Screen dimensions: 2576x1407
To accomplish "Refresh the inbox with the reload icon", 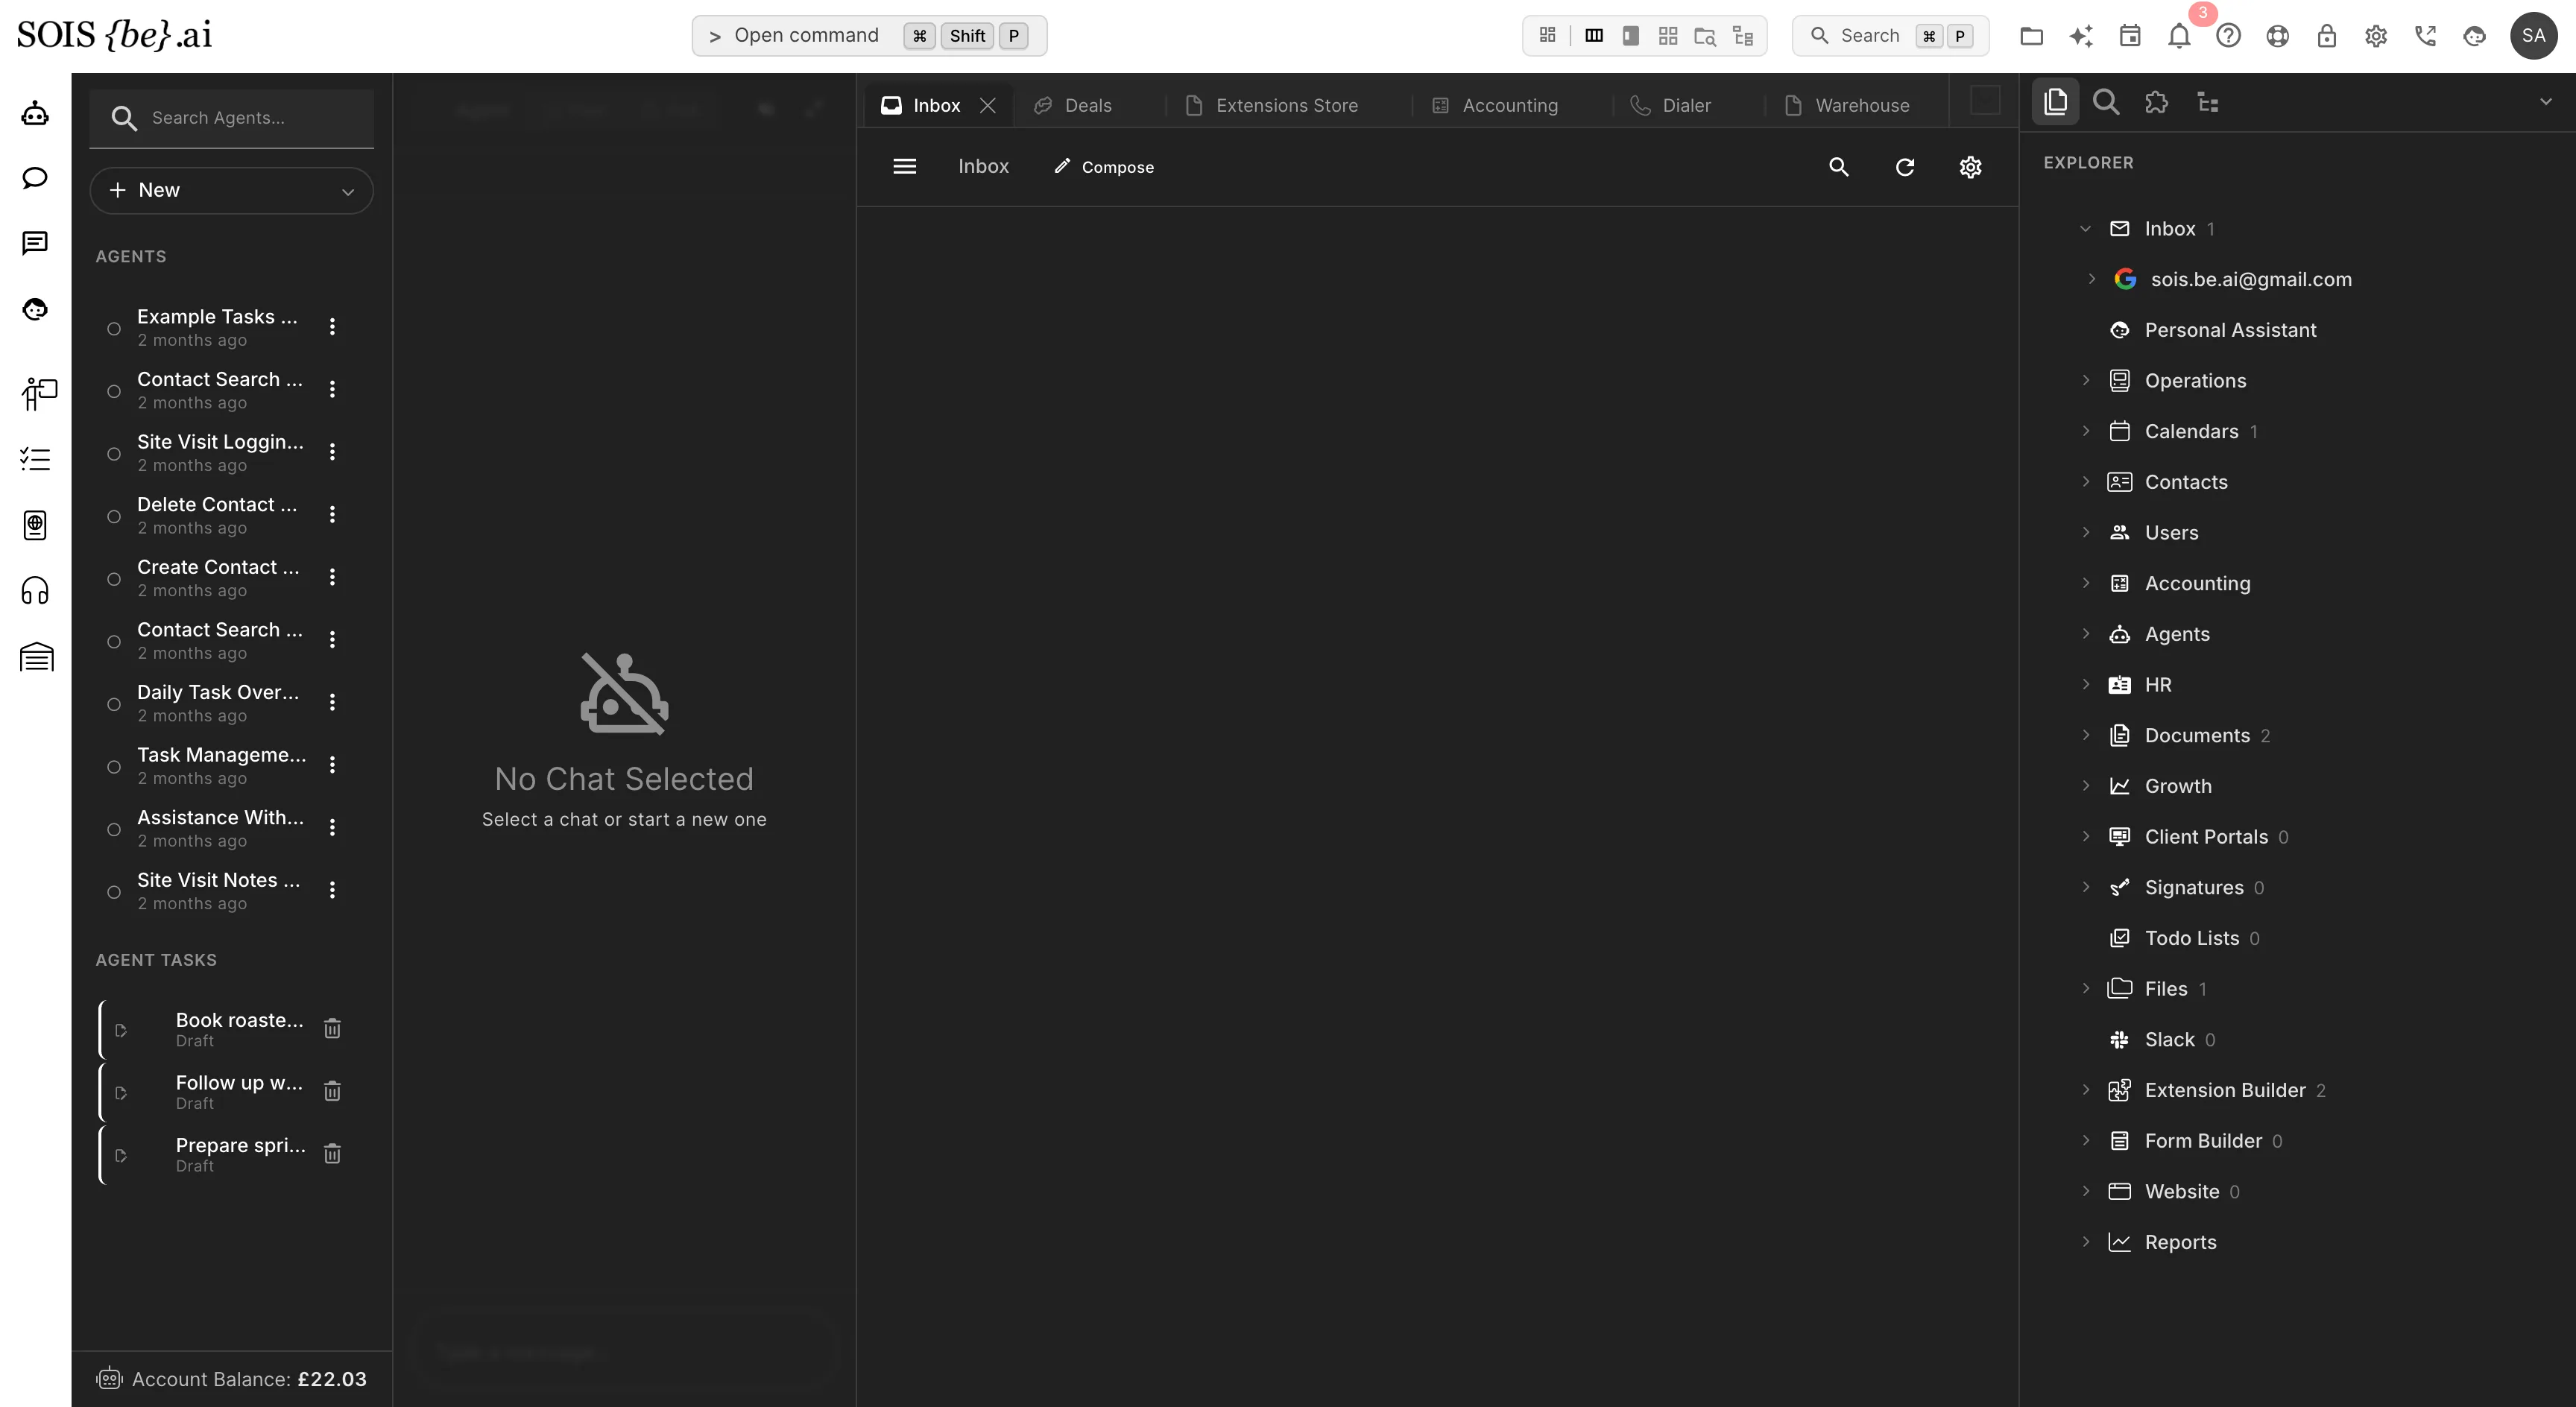I will pyautogui.click(x=1905, y=167).
